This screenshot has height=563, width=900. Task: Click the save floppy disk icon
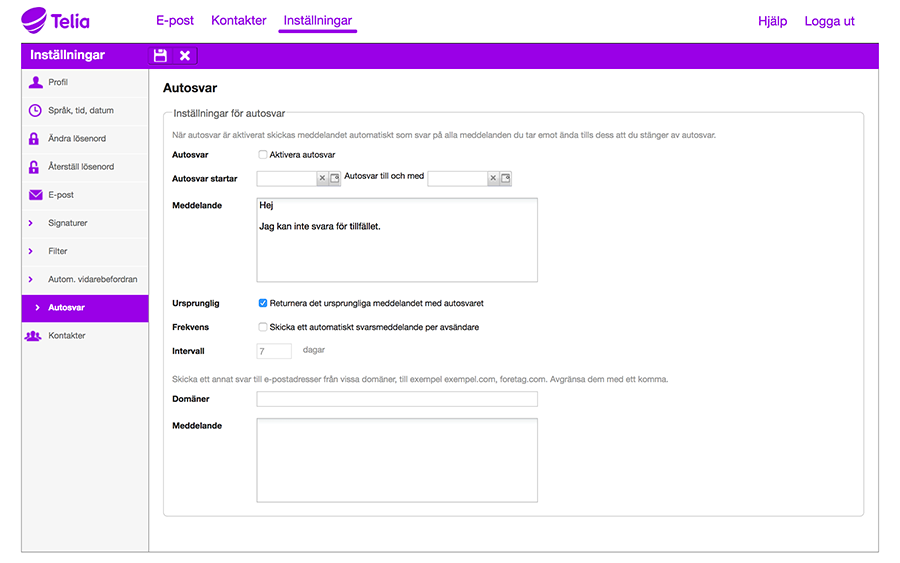(160, 56)
